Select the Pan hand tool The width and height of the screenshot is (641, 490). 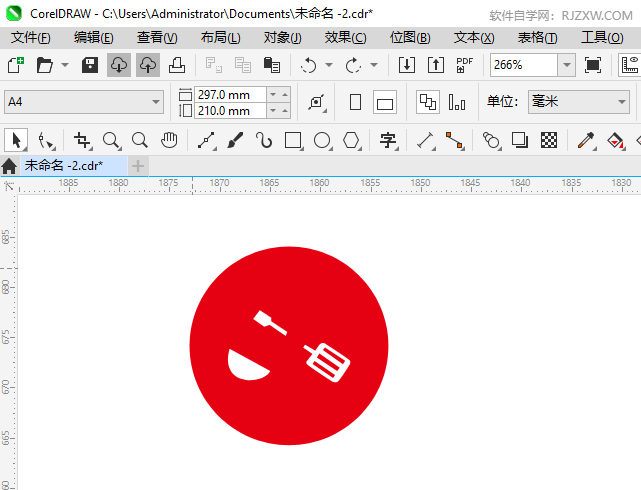pos(169,141)
